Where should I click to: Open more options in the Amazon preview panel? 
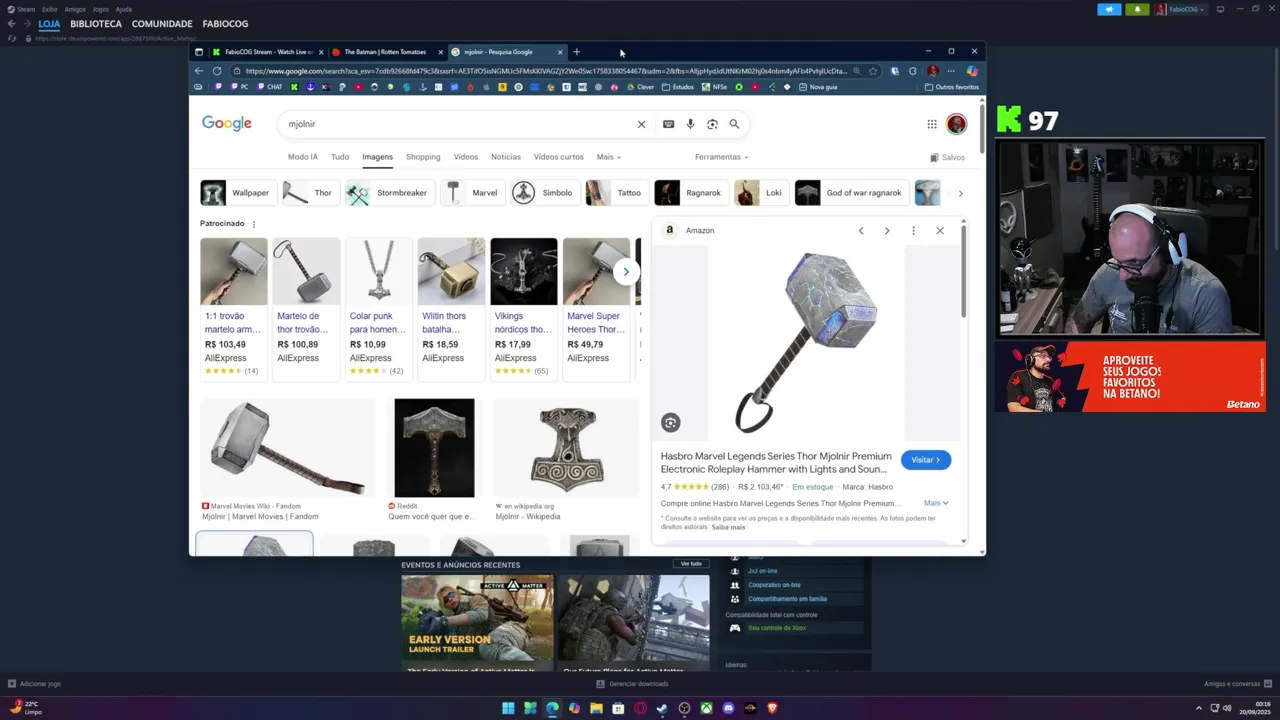click(x=913, y=231)
